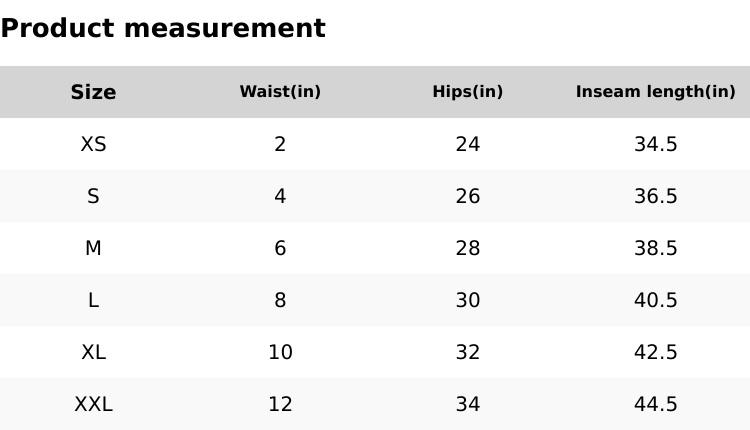
Task: Select the XS size cell
Action: point(93,144)
